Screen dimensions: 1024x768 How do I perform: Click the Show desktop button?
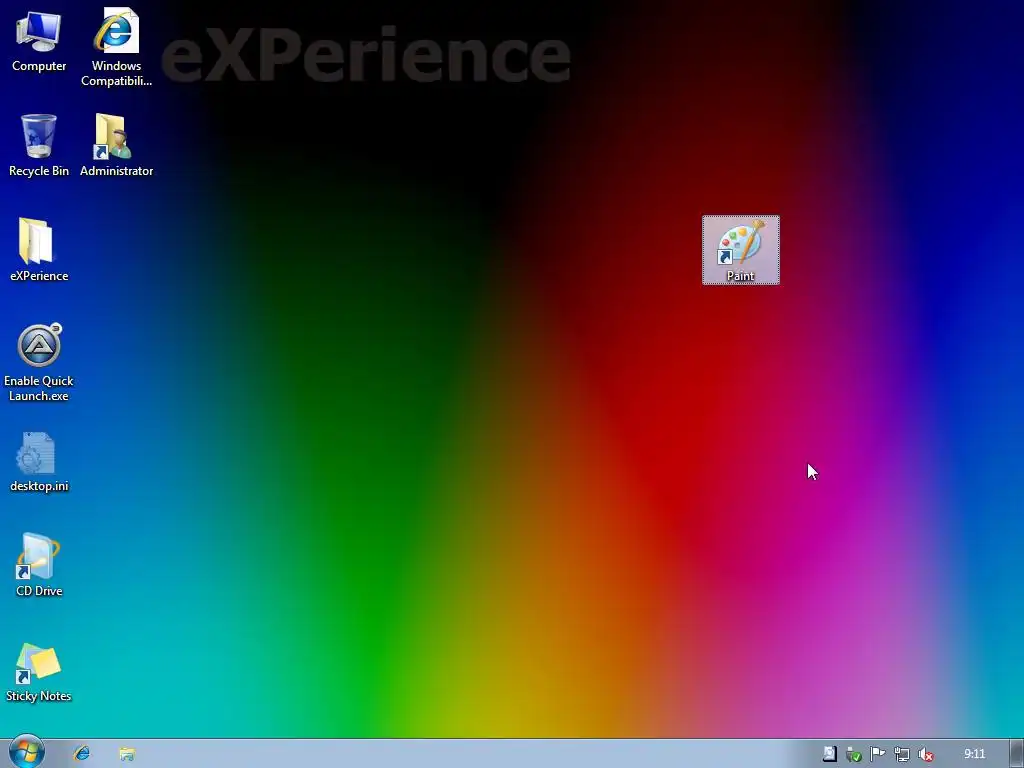(1017, 754)
